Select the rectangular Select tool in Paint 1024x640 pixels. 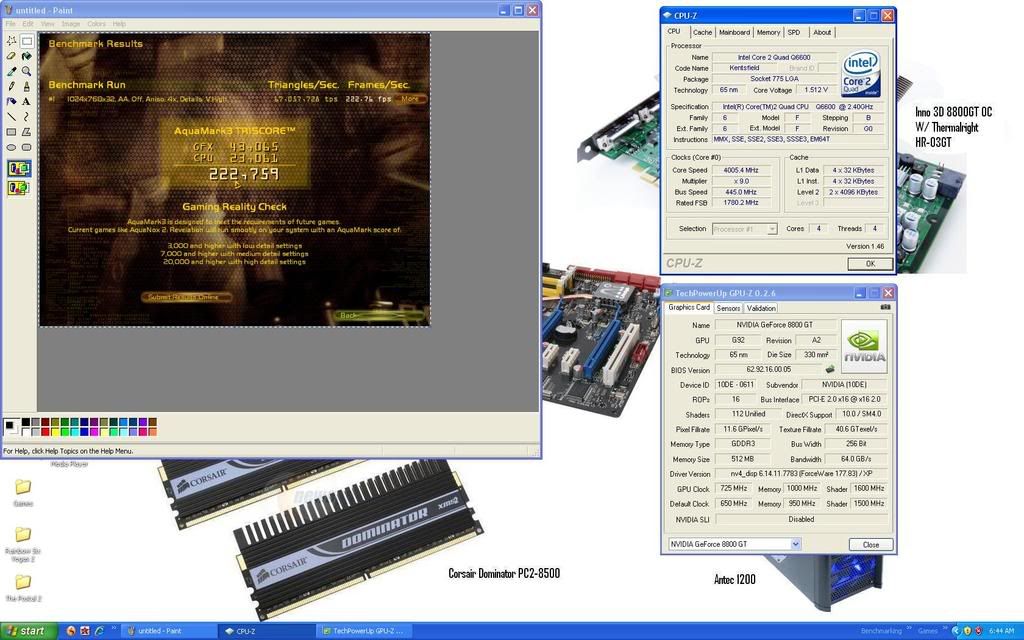pyautogui.click(x=27, y=40)
